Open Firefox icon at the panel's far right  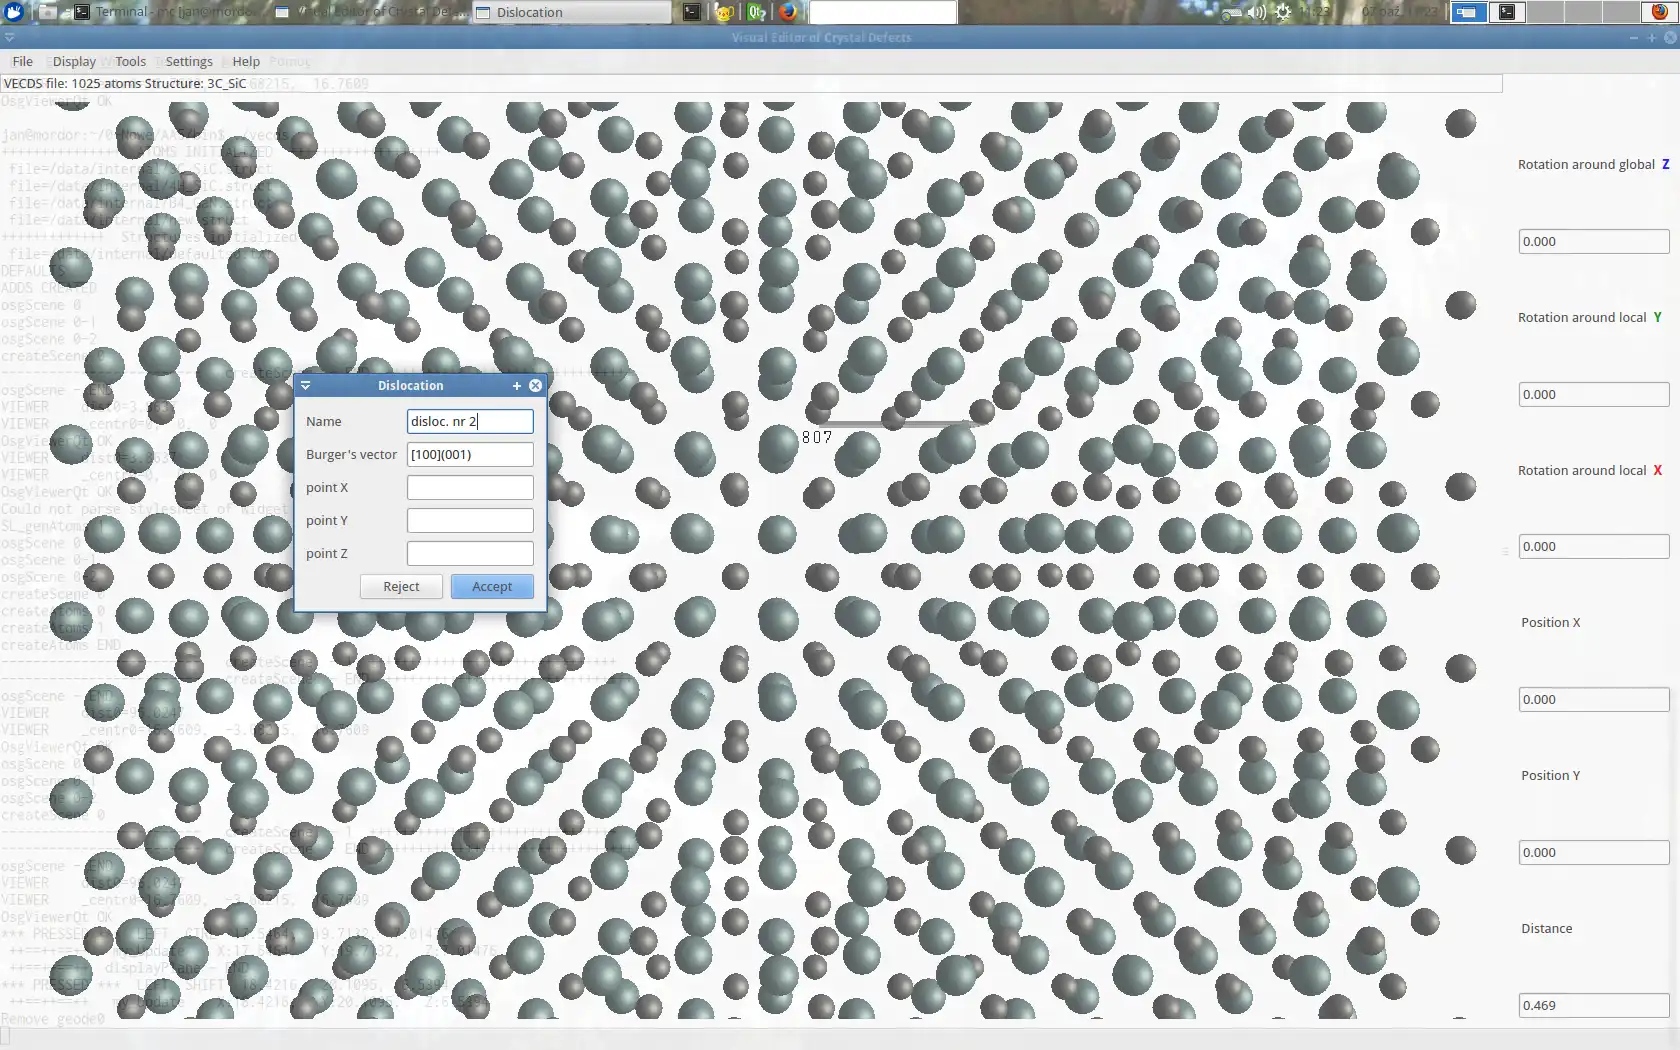coord(1659,12)
